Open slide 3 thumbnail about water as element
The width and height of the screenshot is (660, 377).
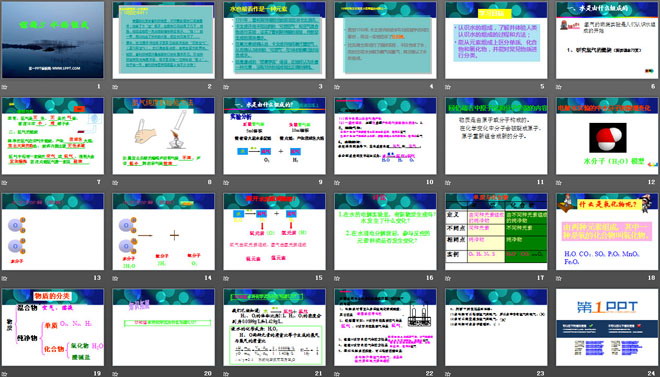(x=274, y=40)
